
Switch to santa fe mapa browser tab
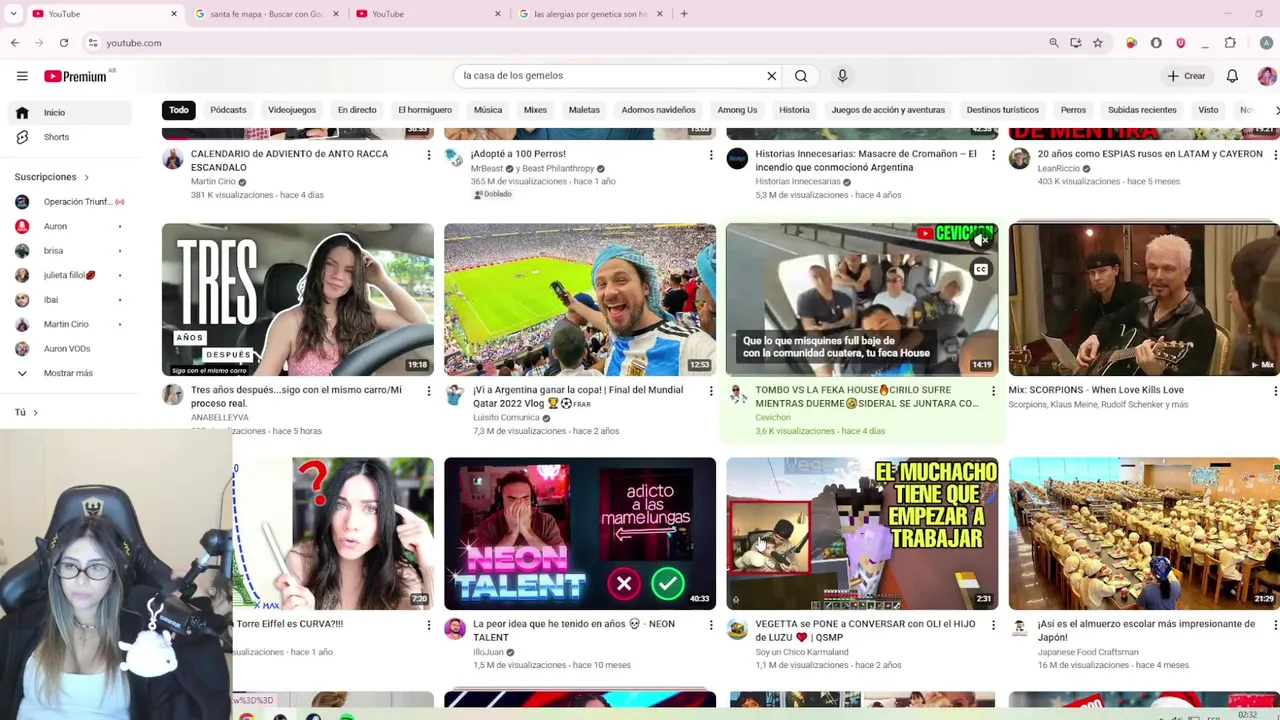coord(266,14)
